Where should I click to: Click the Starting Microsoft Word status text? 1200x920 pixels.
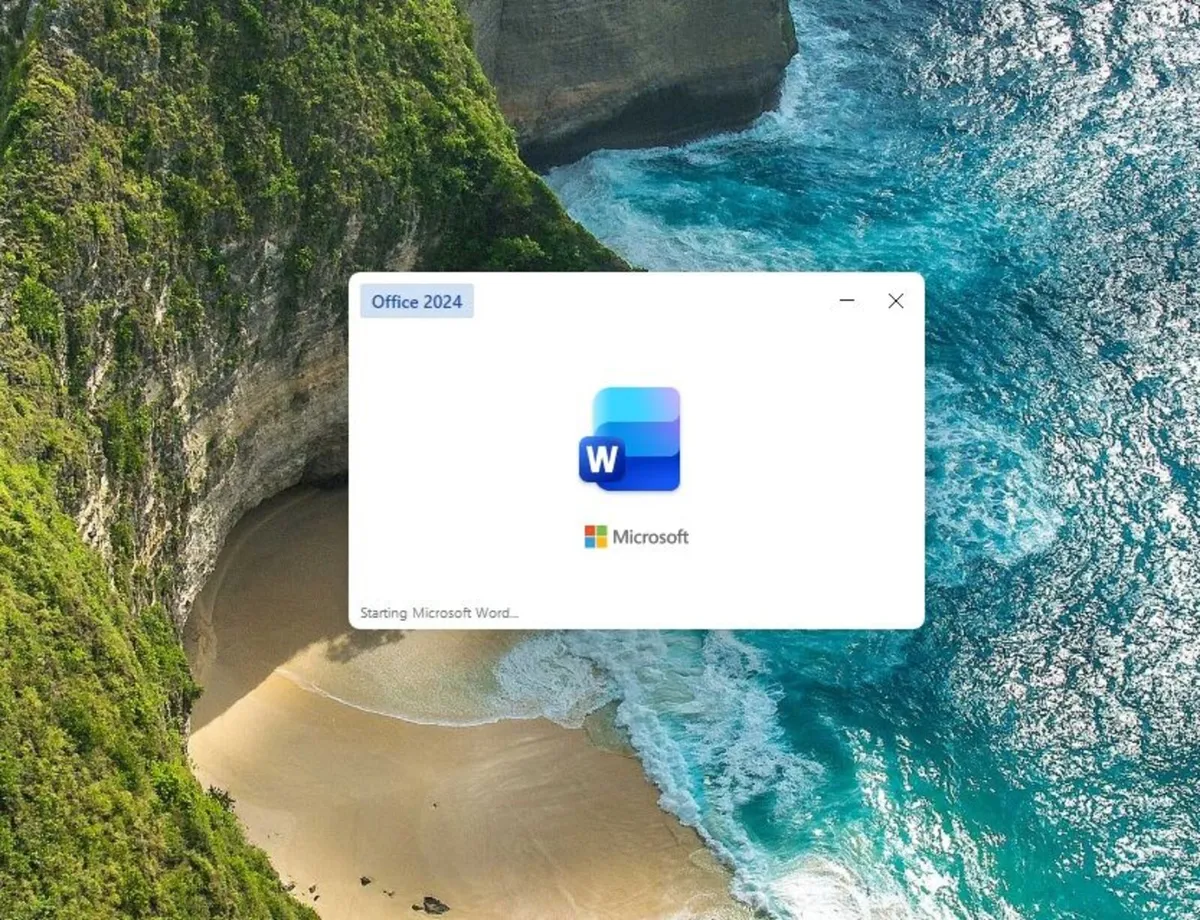click(x=440, y=612)
